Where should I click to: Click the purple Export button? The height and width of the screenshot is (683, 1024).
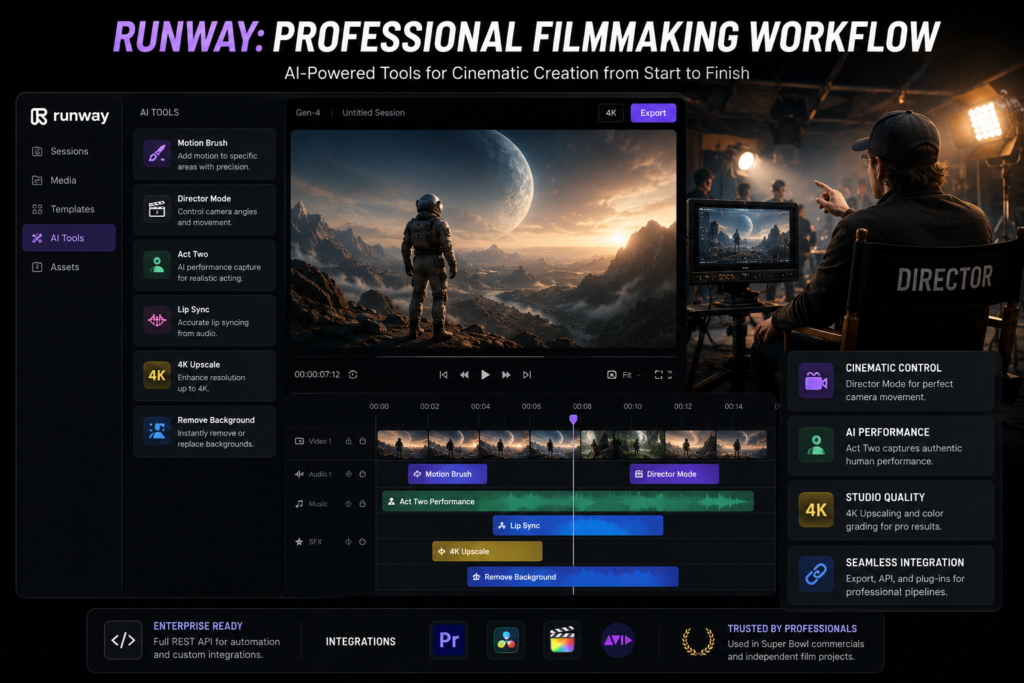click(x=653, y=113)
